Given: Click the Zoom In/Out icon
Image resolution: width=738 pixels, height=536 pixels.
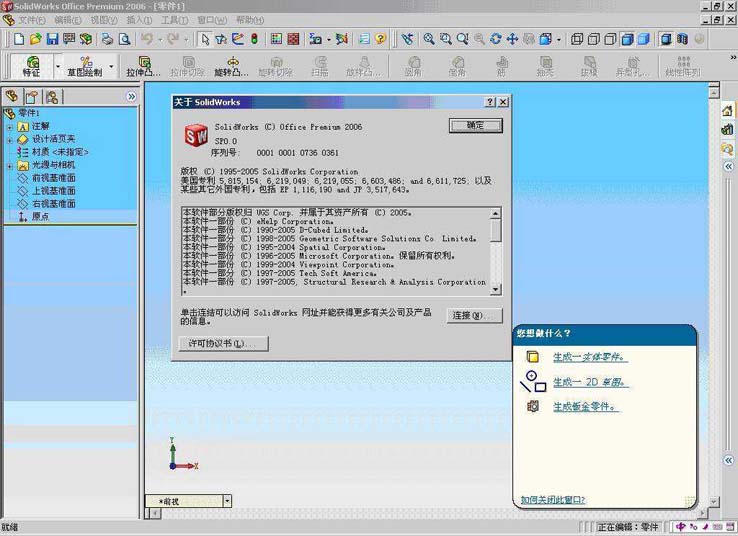Looking at the screenshot, I should (462, 39).
